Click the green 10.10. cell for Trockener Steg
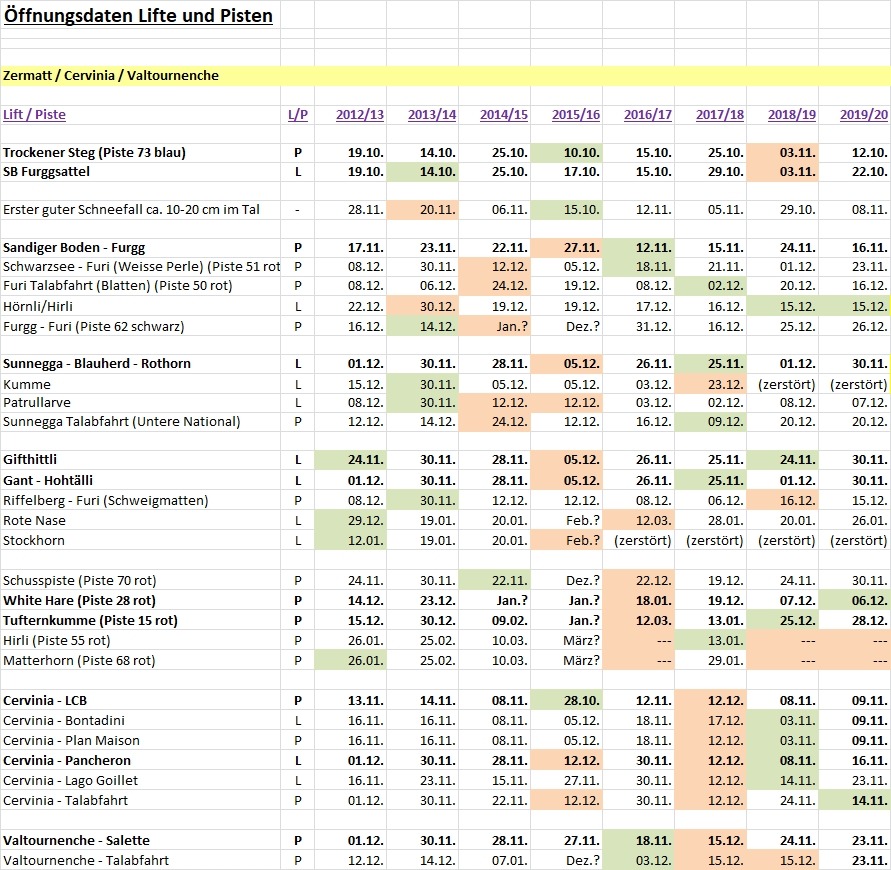The image size is (891, 870). click(576, 153)
